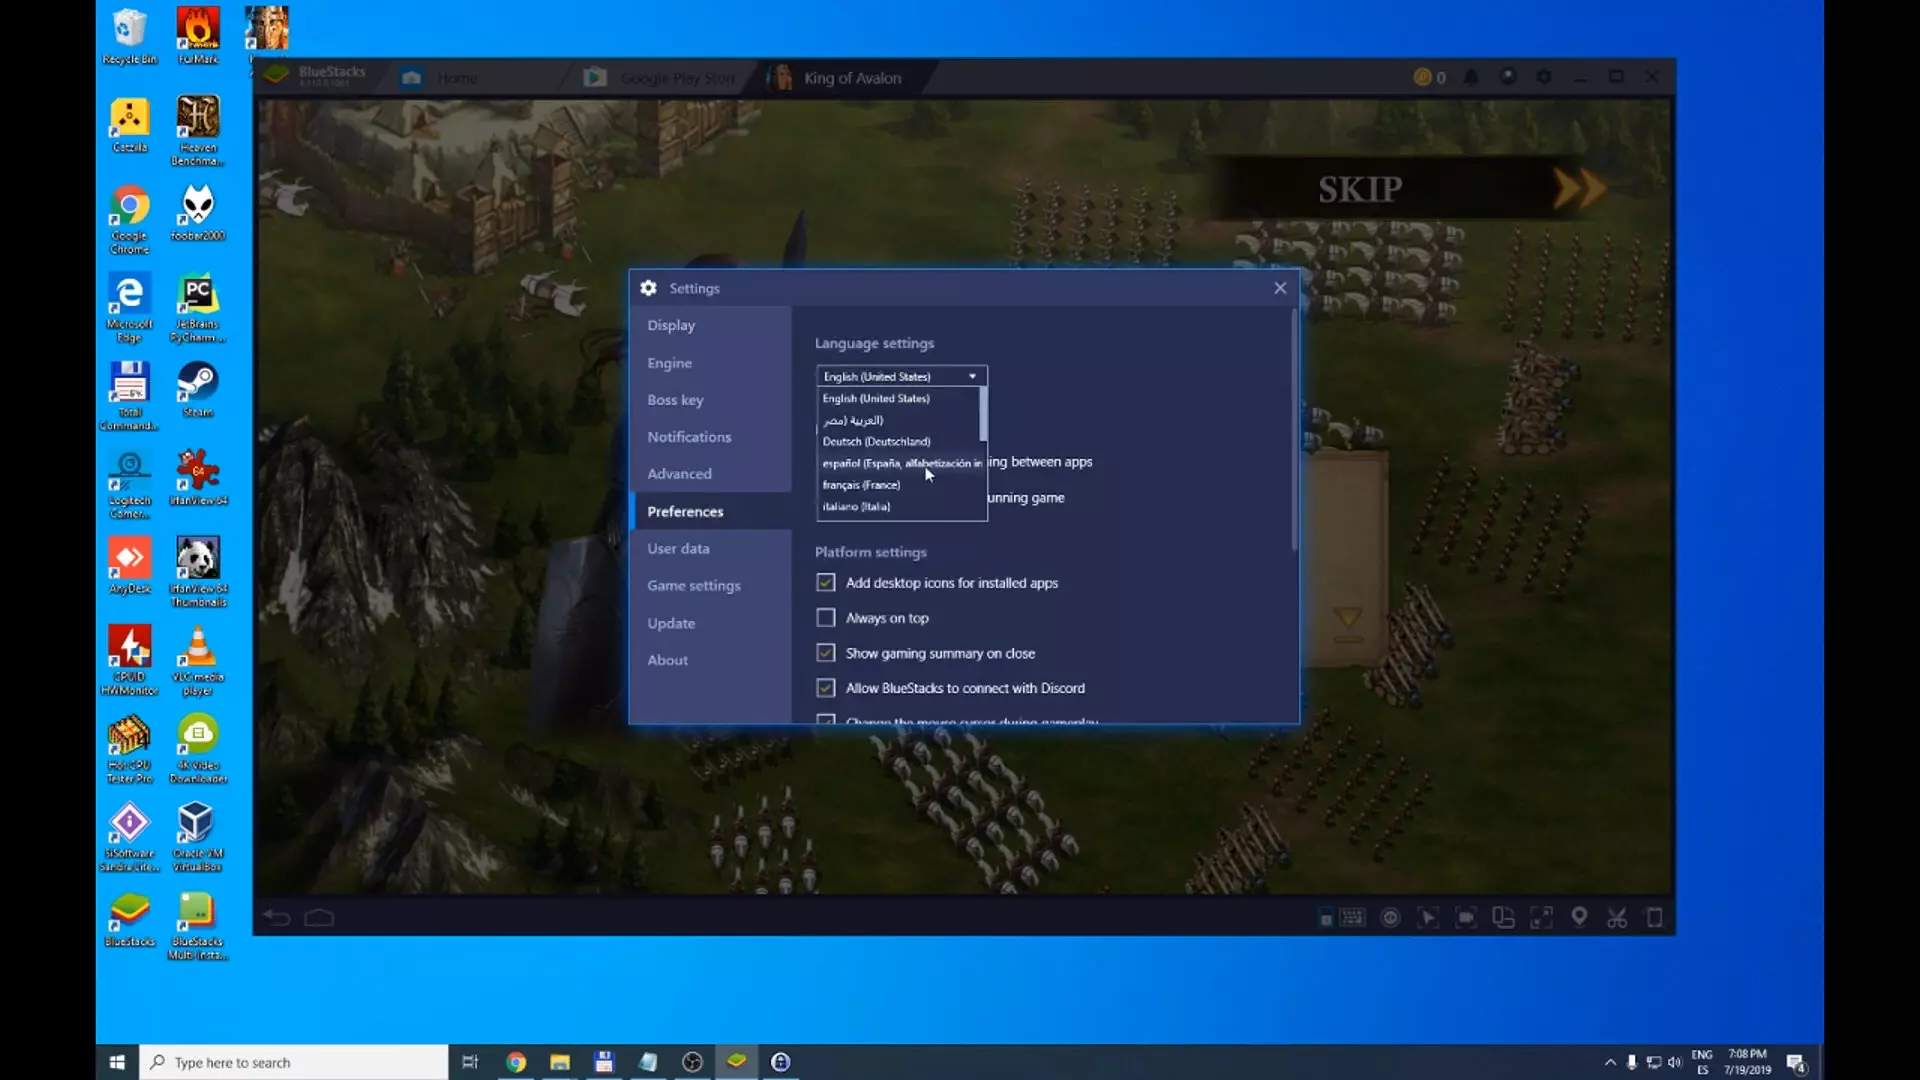Collapse the language dropdown arrow
This screenshot has height=1080, width=1920.
[x=972, y=376]
